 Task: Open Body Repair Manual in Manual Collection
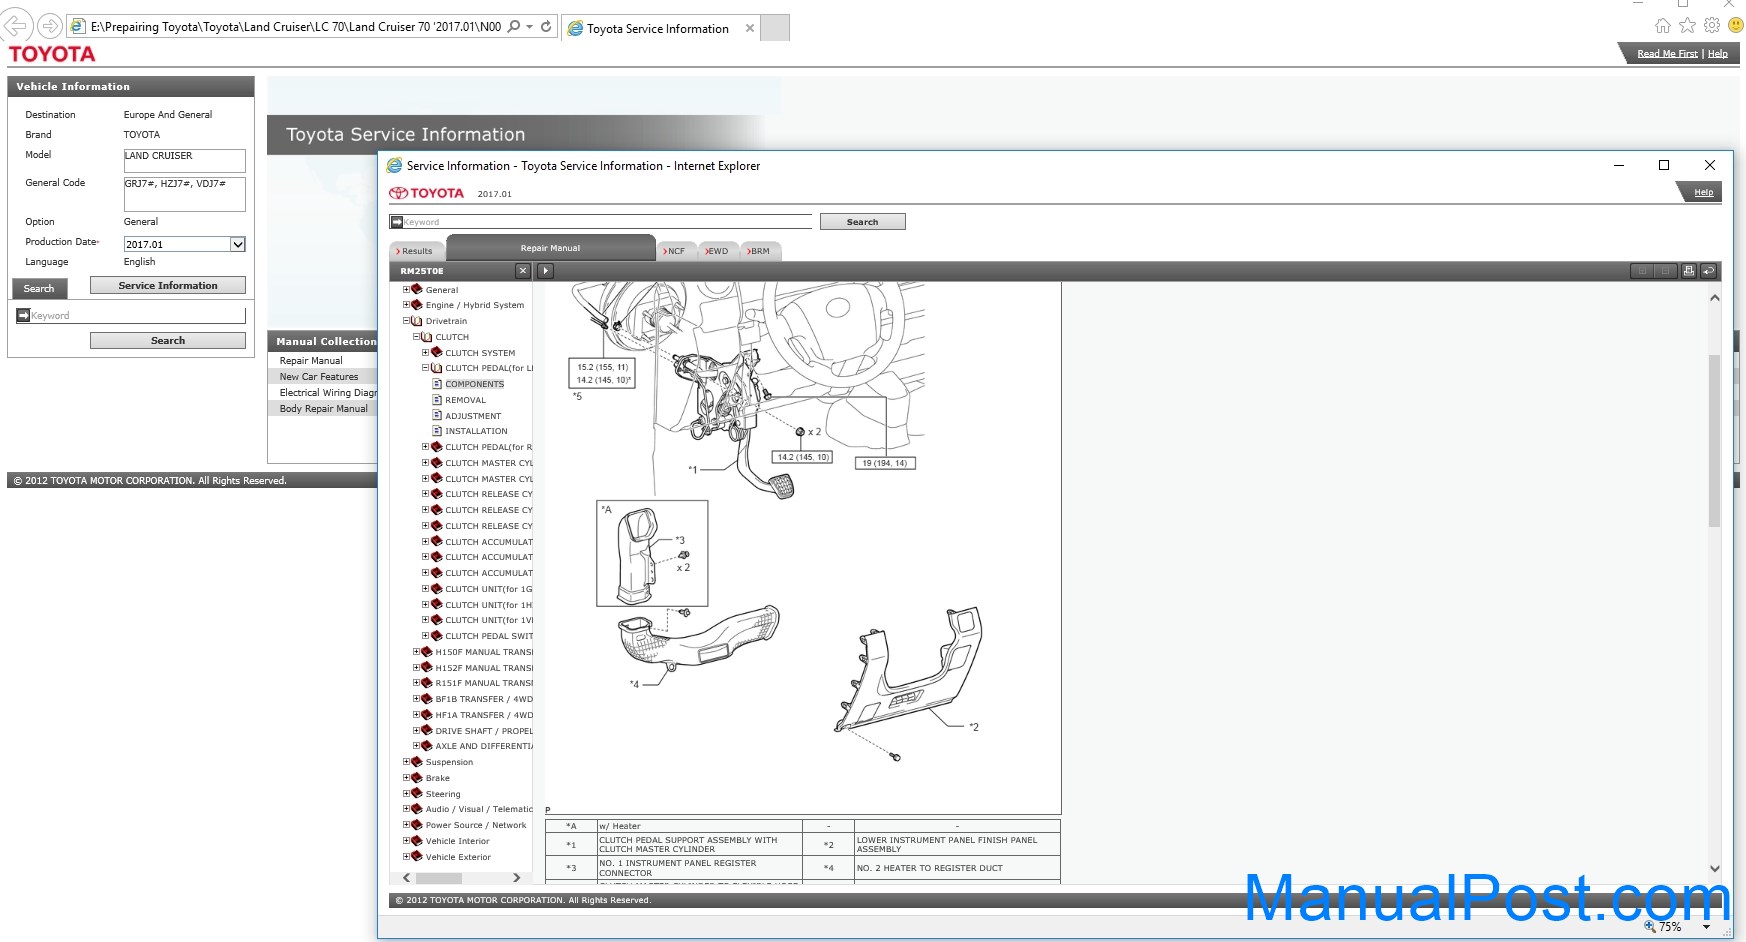[x=324, y=409]
